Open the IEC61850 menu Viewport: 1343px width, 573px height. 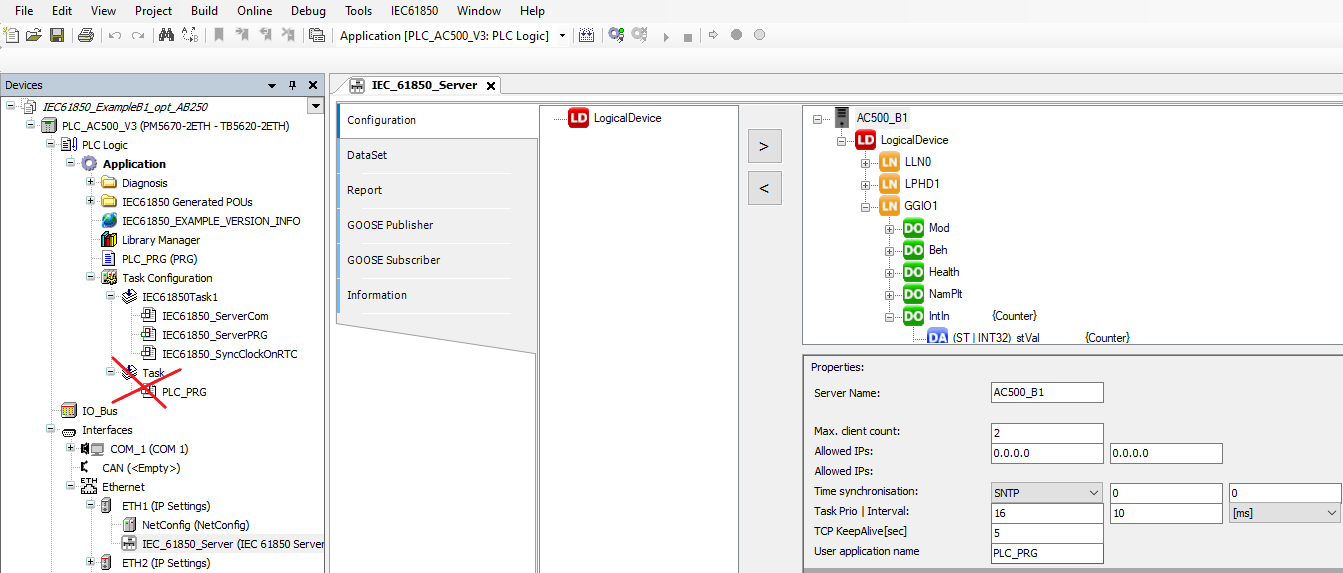(414, 11)
